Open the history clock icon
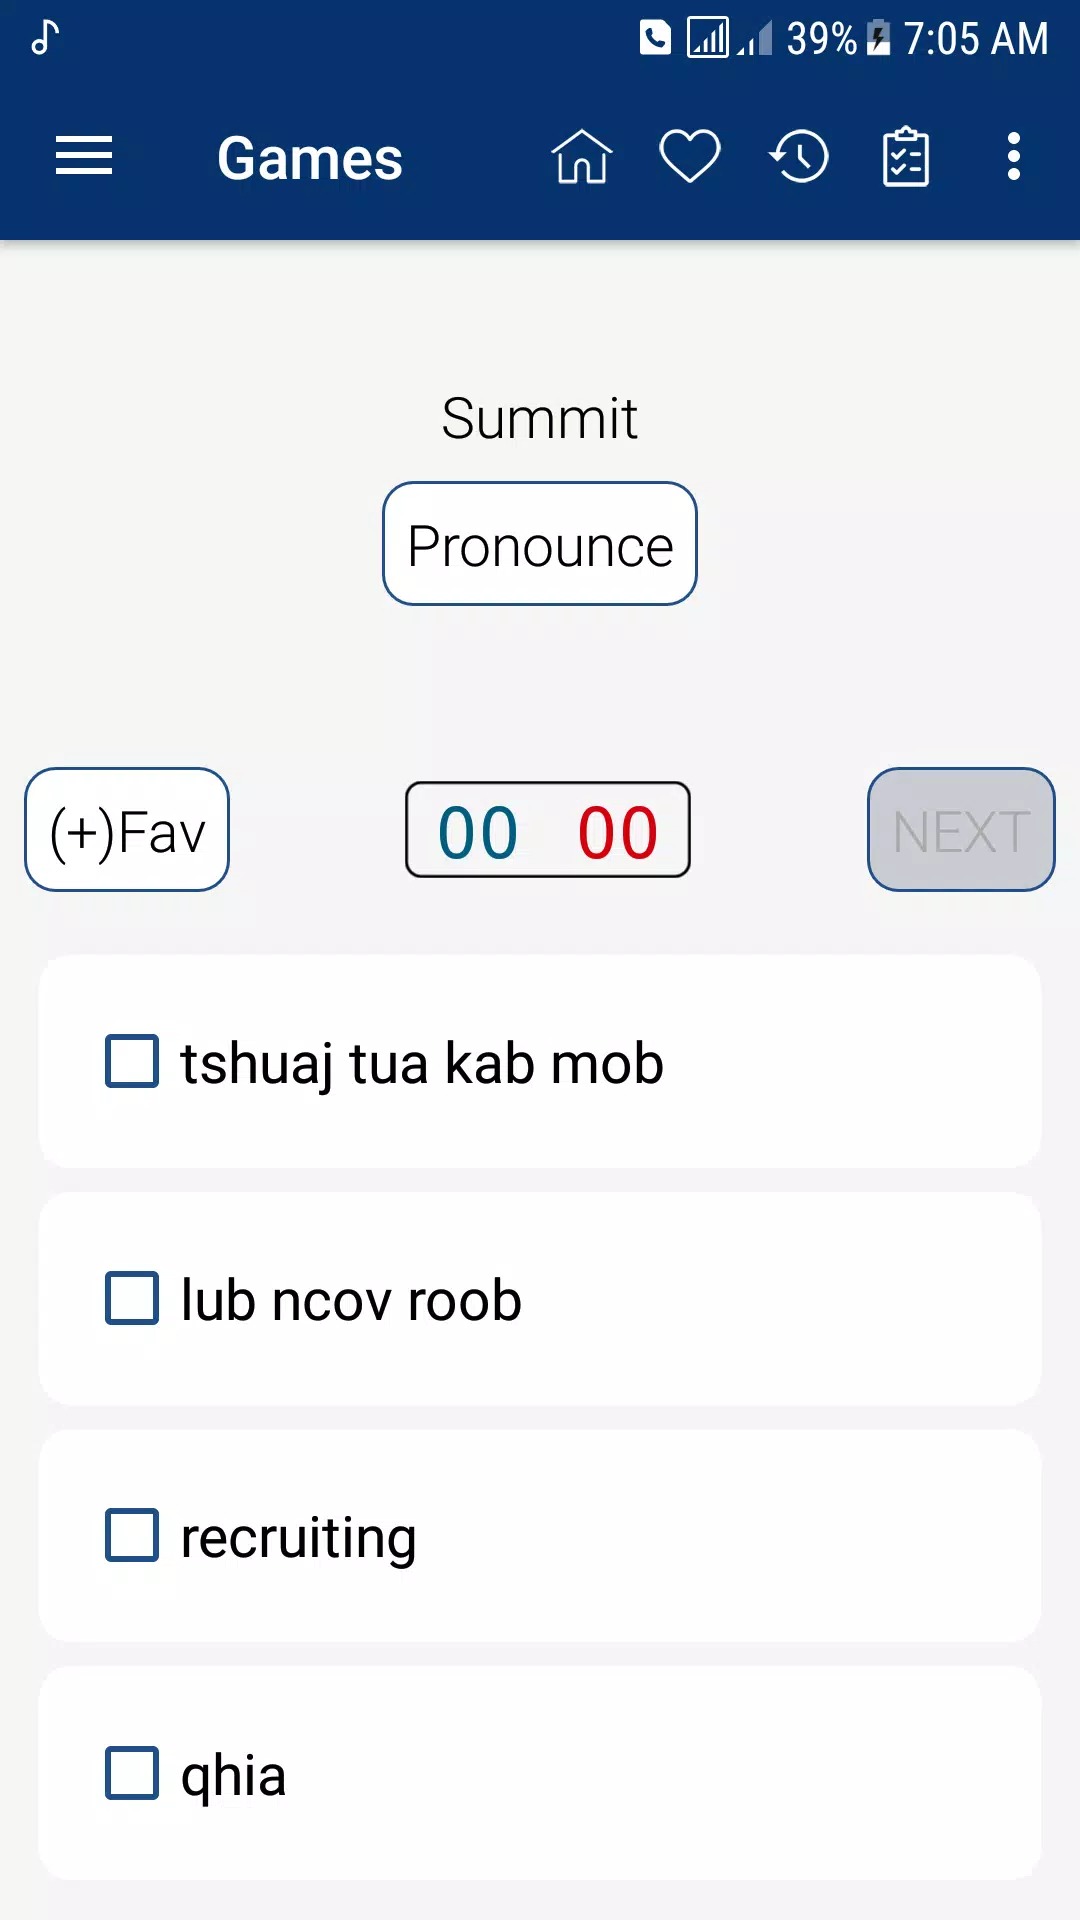 click(x=799, y=157)
